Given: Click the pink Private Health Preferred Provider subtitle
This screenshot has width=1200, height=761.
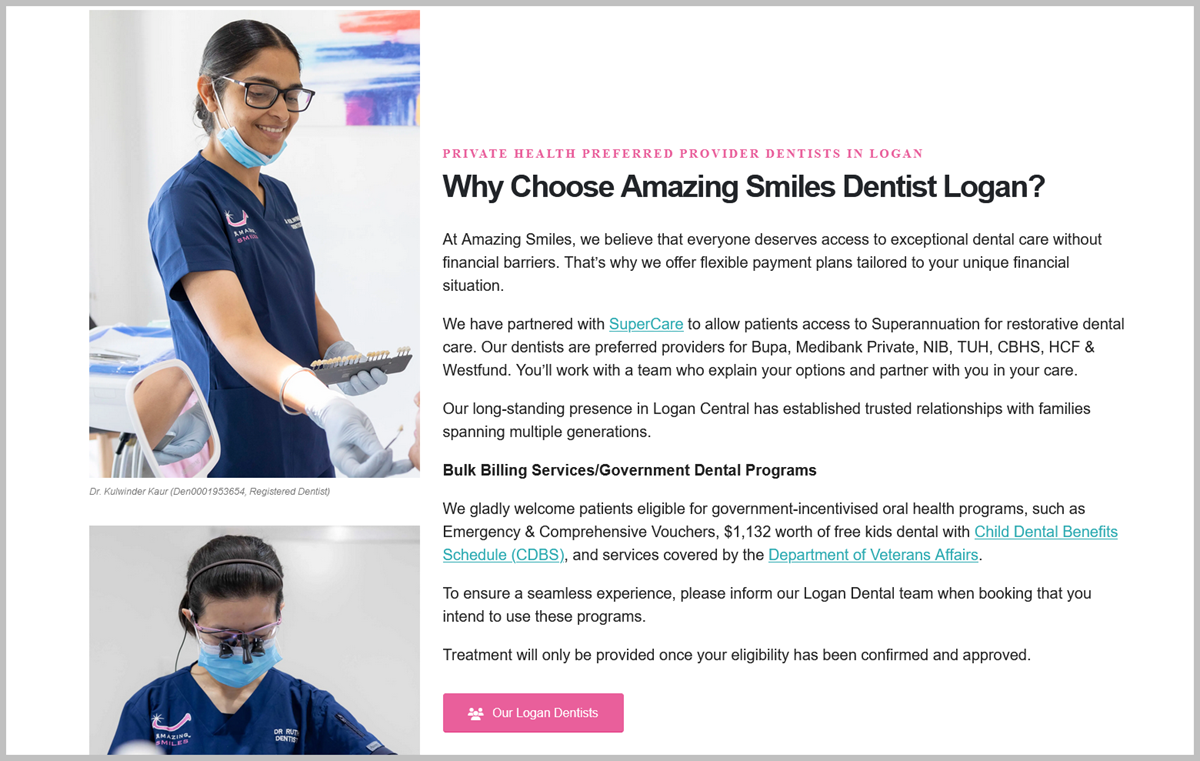Looking at the screenshot, I should tap(683, 153).
